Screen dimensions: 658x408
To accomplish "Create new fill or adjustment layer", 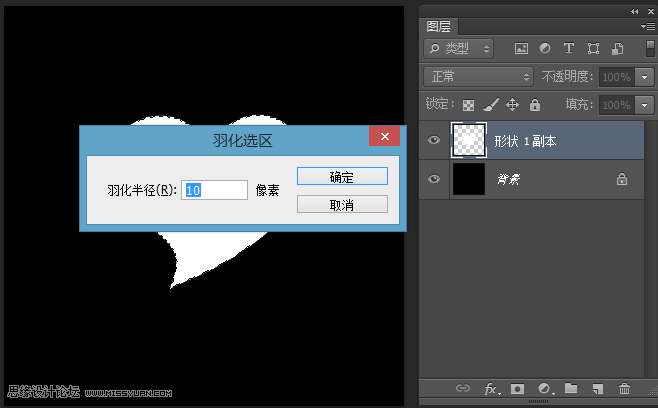I will click(x=545, y=389).
